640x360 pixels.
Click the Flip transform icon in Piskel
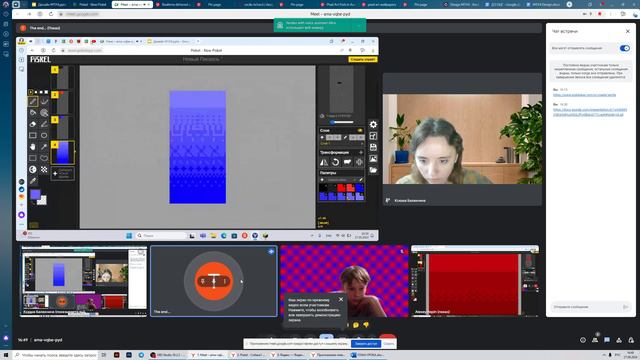point(324,162)
